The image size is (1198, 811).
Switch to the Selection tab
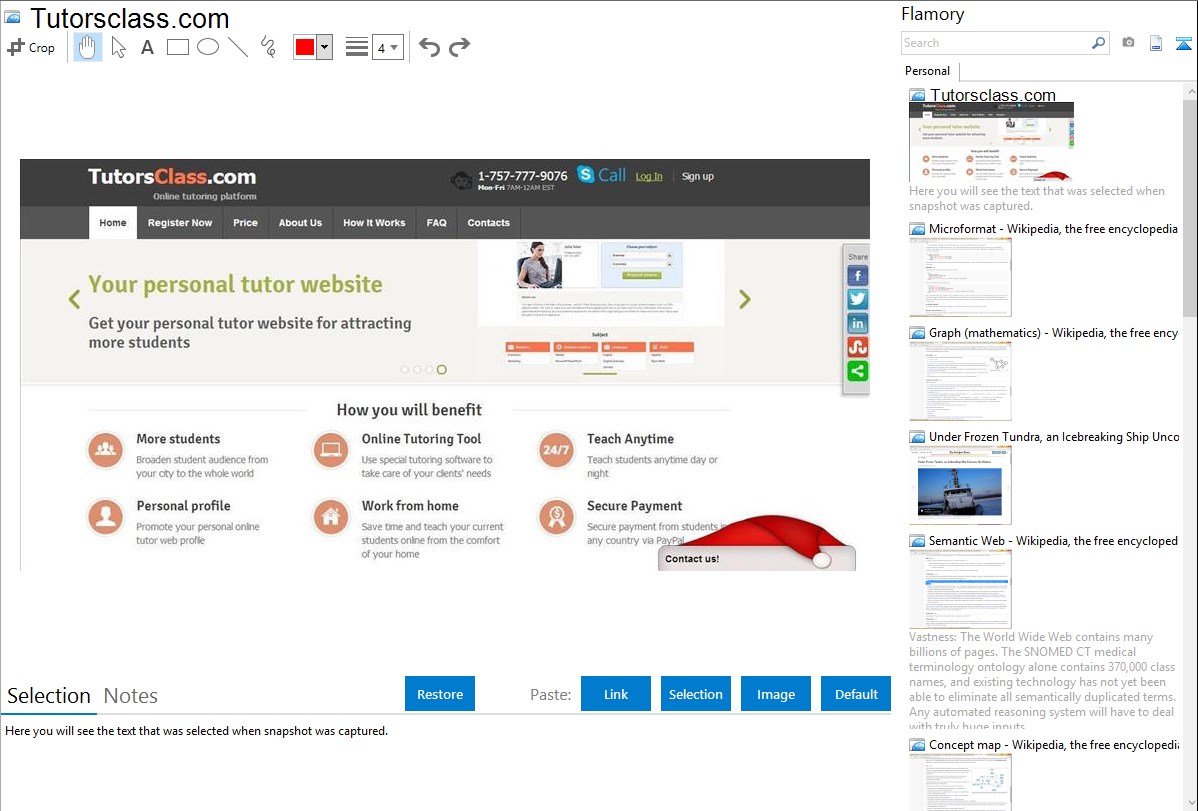(49, 696)
